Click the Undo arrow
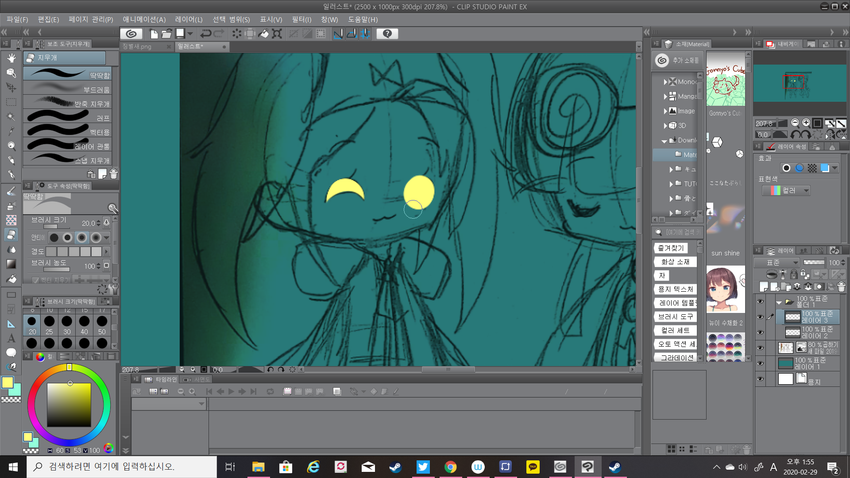Image resolution: width=850 pixels, height=478 pixels. [x=205, y=34]
